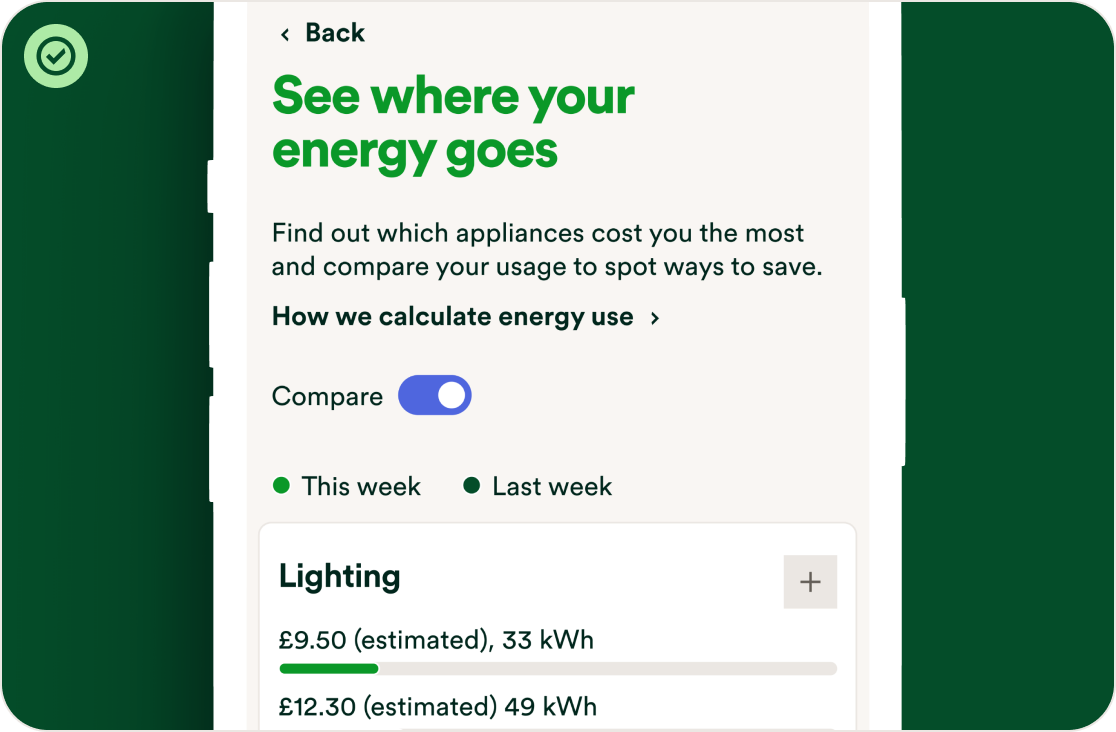This screenshot has width=1116, height=732.
Task: Click the £9.50 (estimated), 33 kWh text
Action: [x=436, y=640]
